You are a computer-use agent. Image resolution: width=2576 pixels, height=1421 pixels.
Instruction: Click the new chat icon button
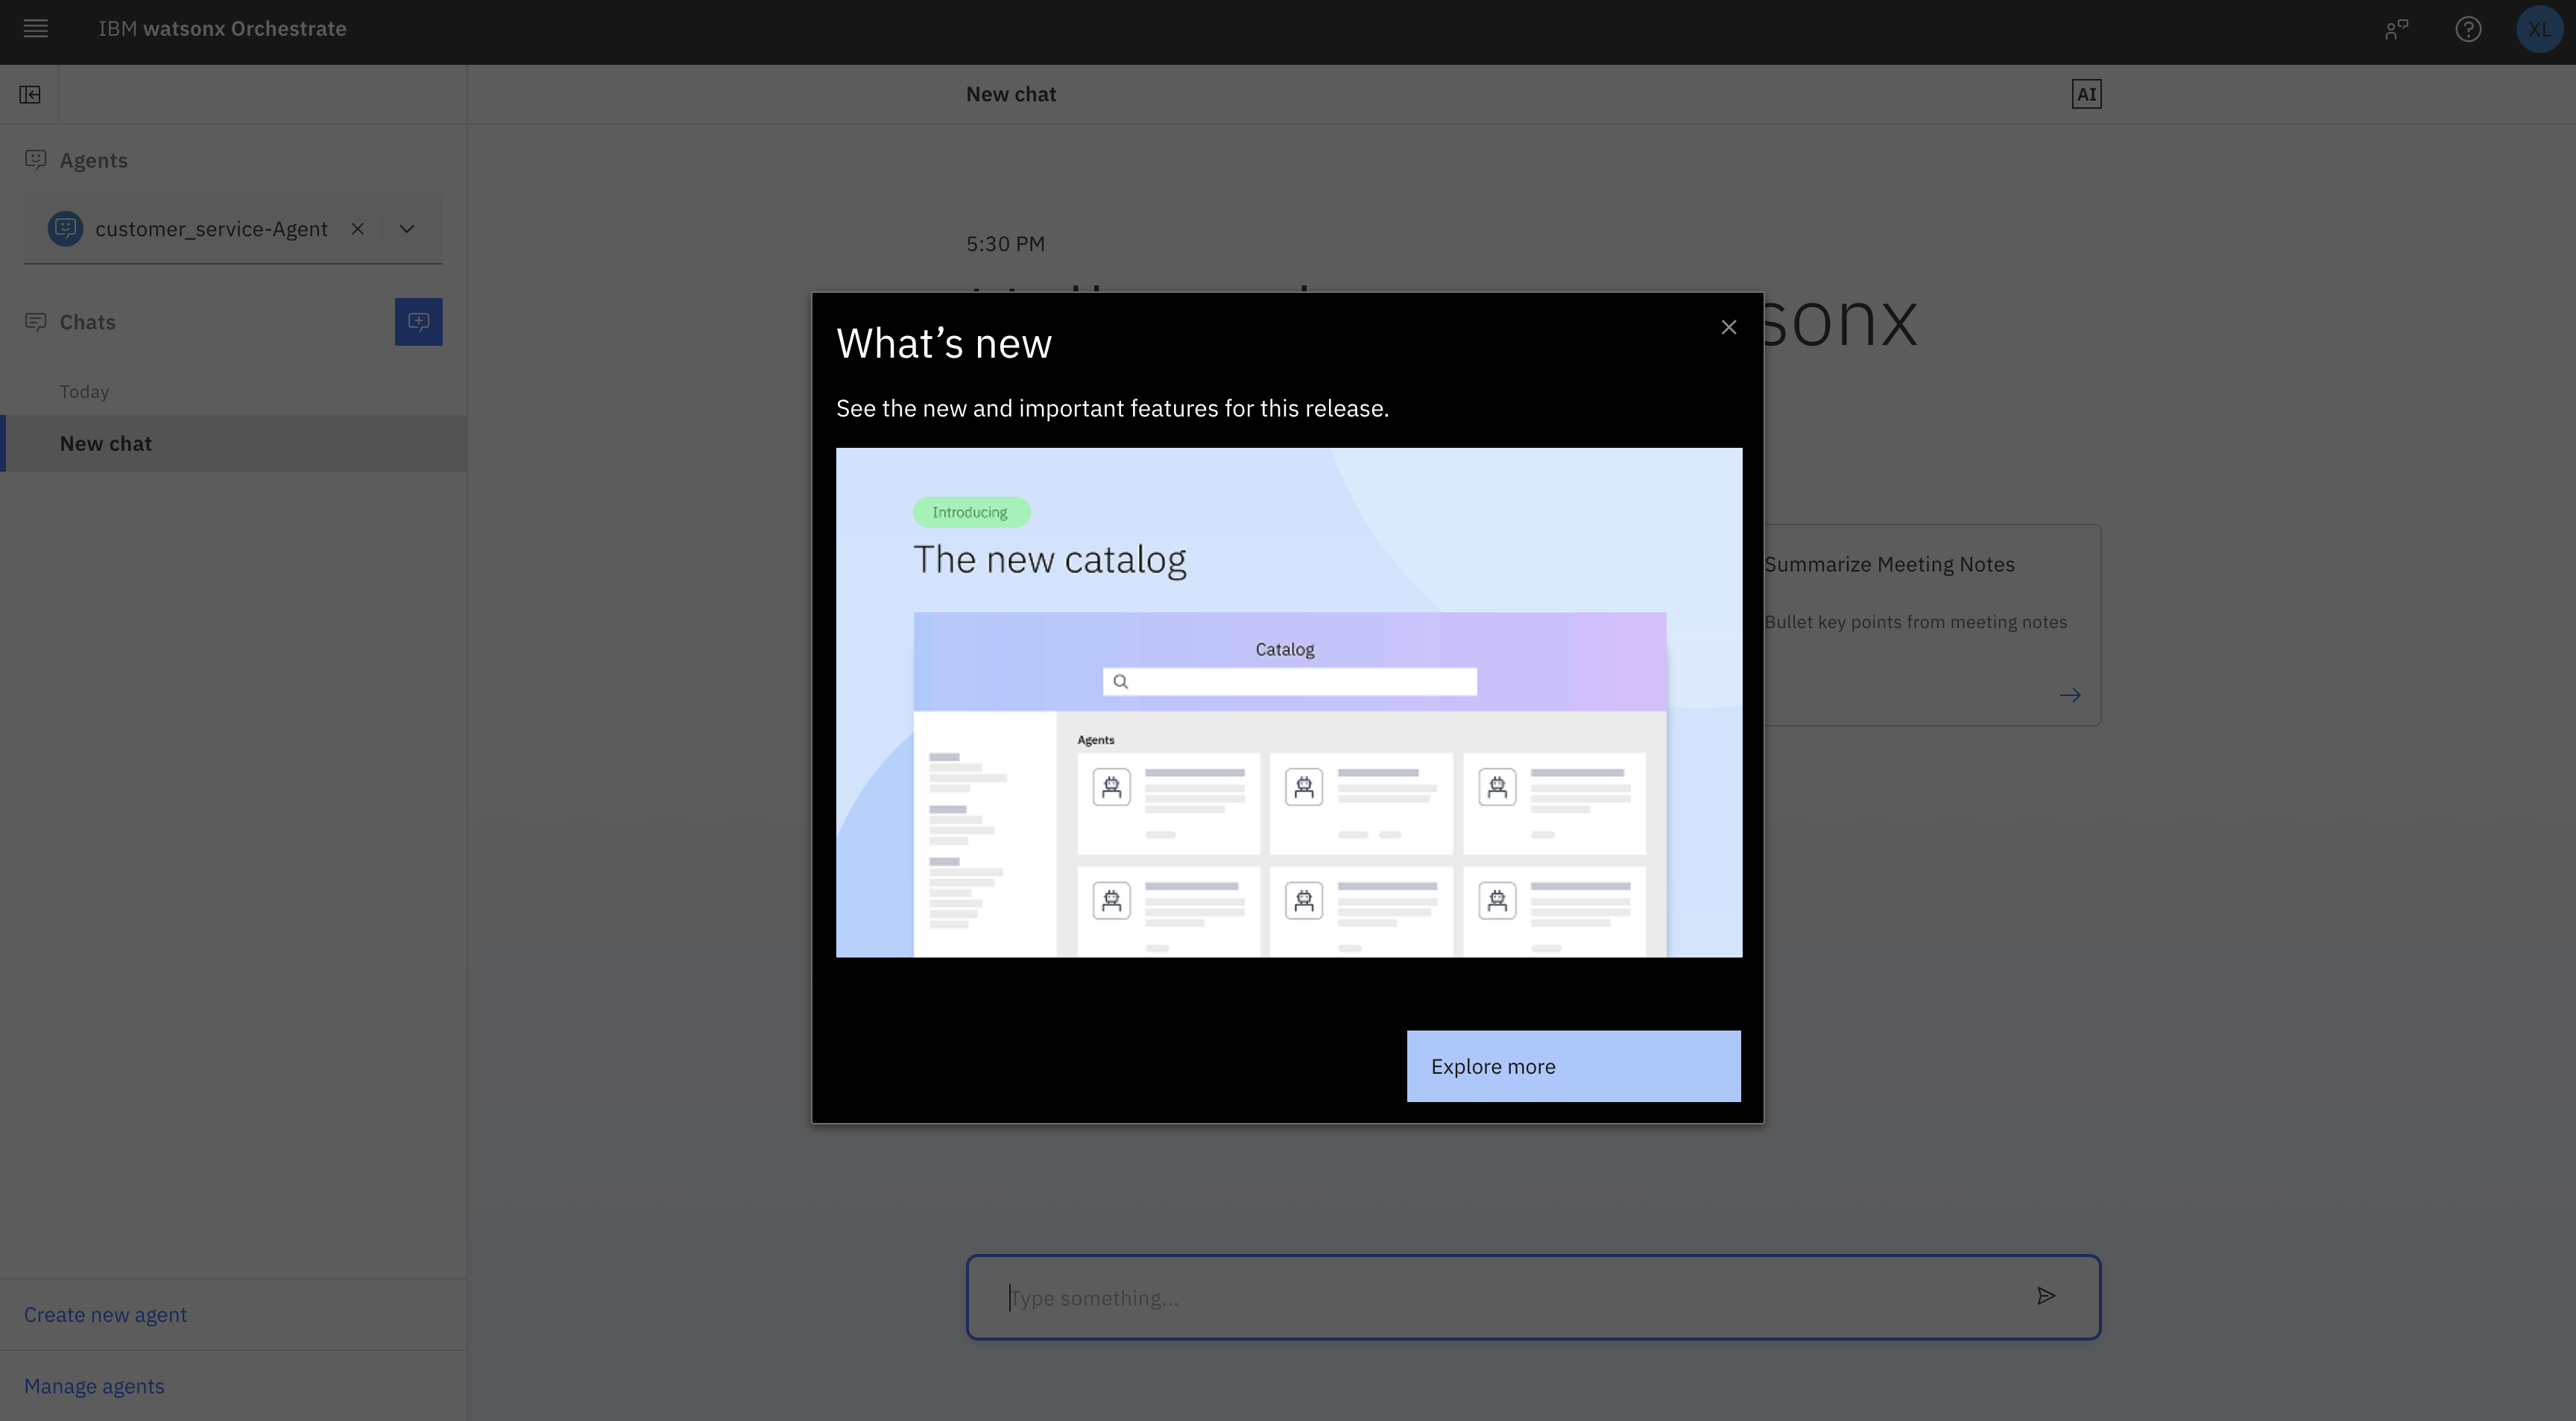(x=418, y=322)
